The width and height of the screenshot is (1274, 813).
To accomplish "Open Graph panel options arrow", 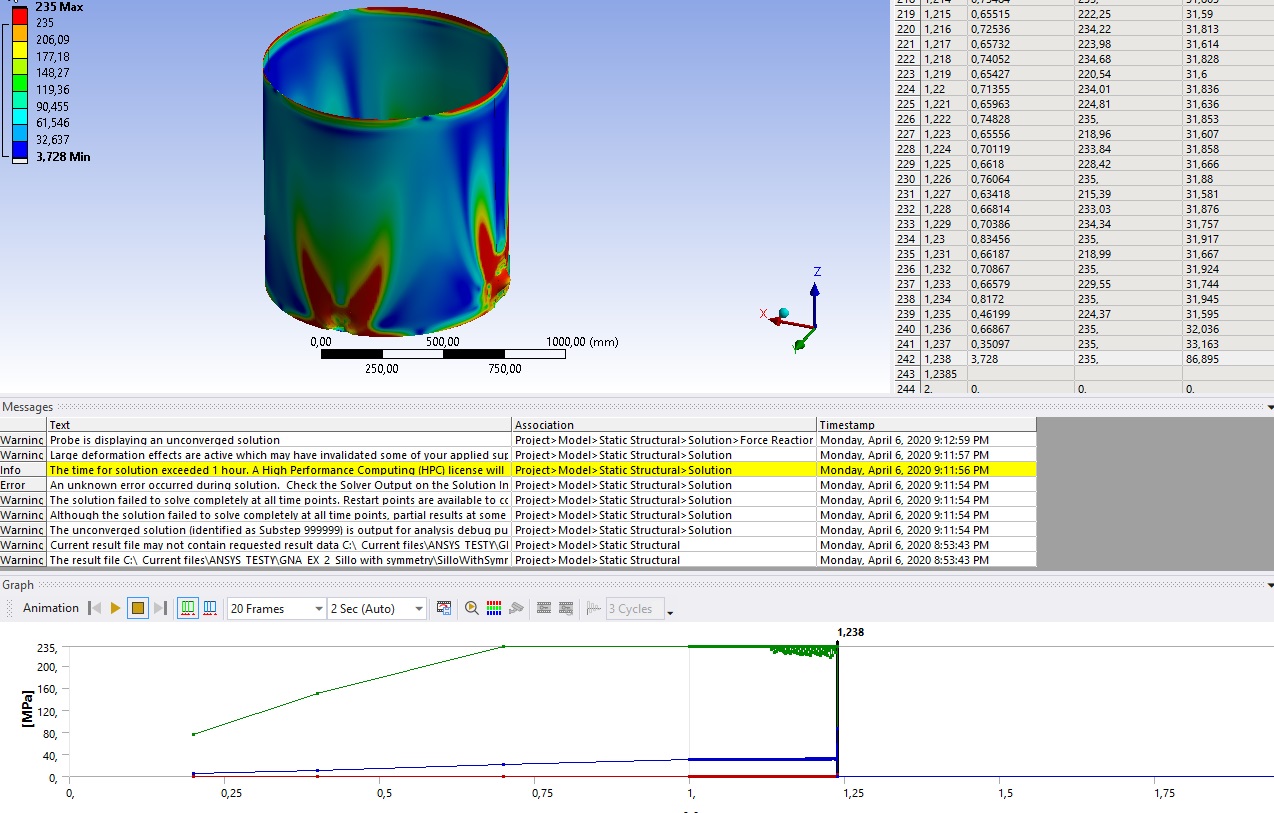I will 1270,585.
